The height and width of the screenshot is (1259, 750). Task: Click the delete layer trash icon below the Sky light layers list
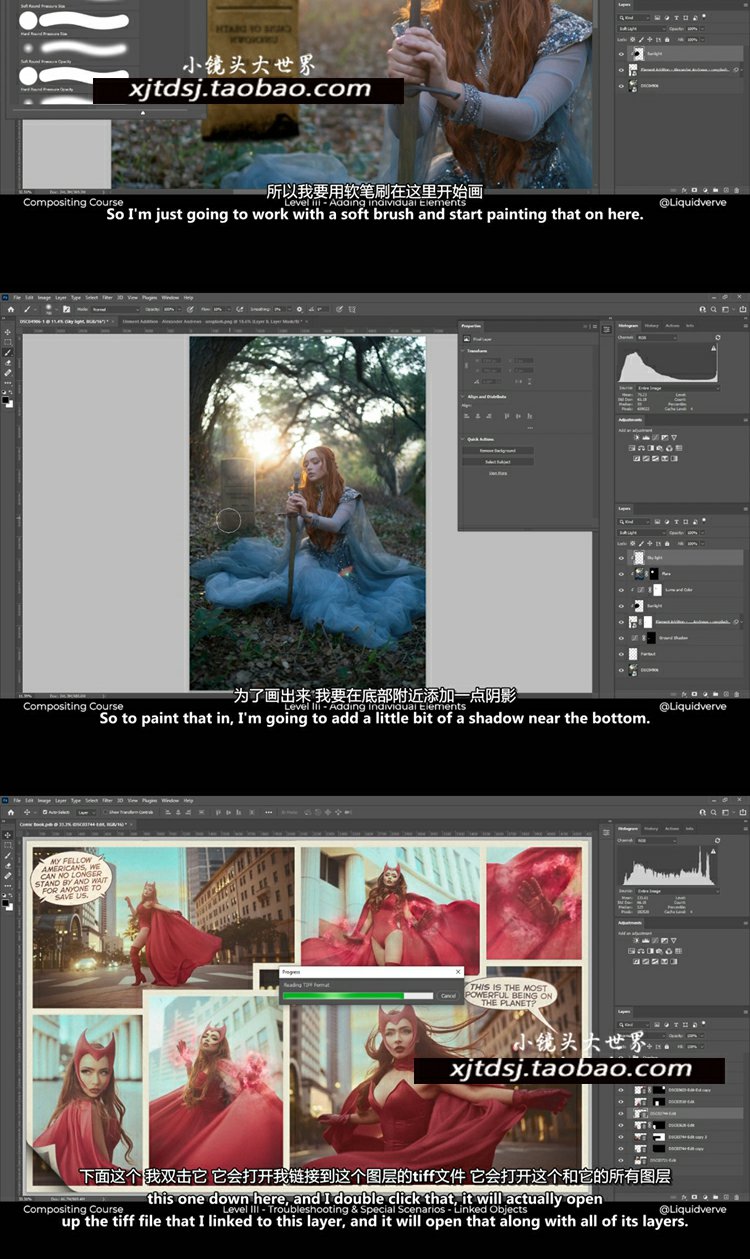click(737, 694)
